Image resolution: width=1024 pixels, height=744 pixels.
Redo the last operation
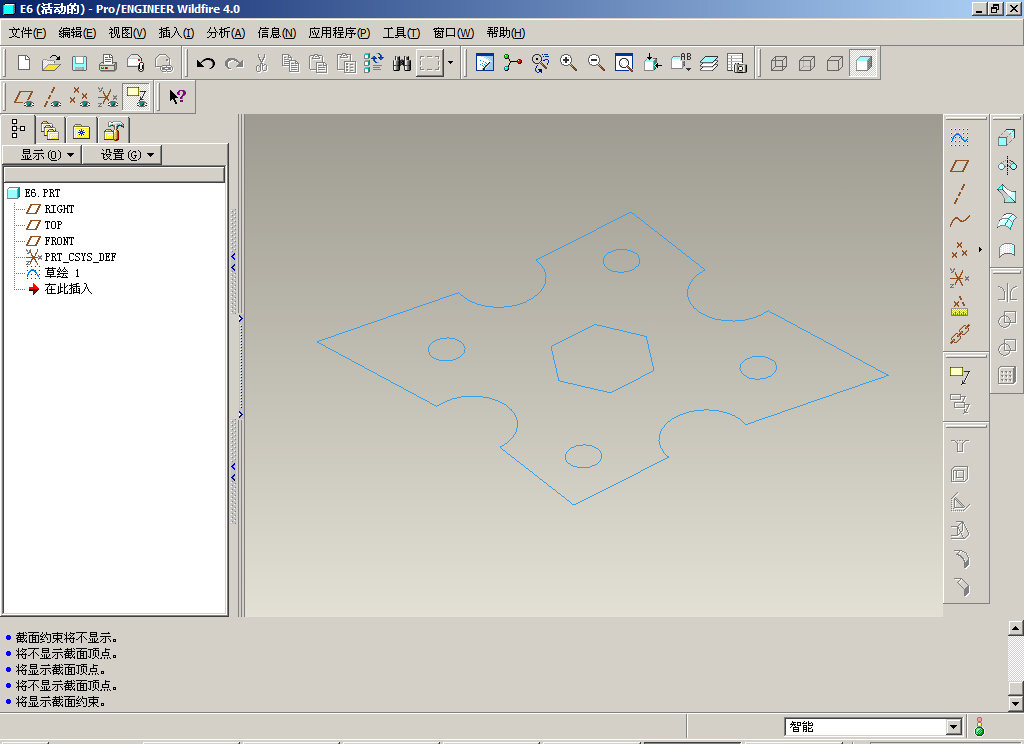pyautogui.click(x=234, y=63)
